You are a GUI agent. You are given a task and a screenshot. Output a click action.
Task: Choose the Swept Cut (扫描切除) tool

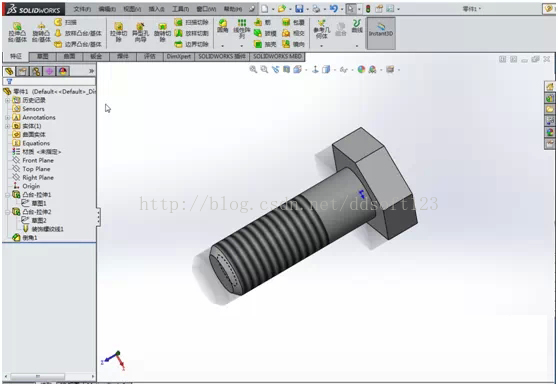click(x=191, y=22)
